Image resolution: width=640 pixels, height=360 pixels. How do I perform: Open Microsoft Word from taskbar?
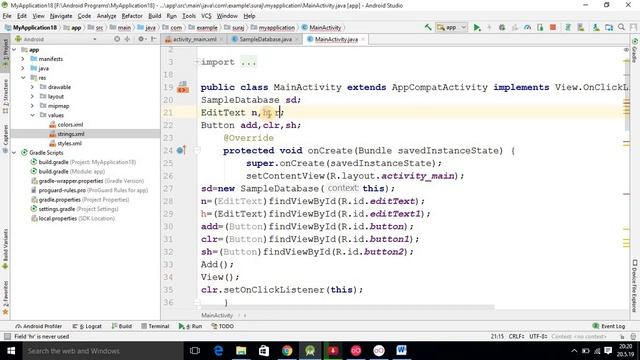click(x=402, y=351)
